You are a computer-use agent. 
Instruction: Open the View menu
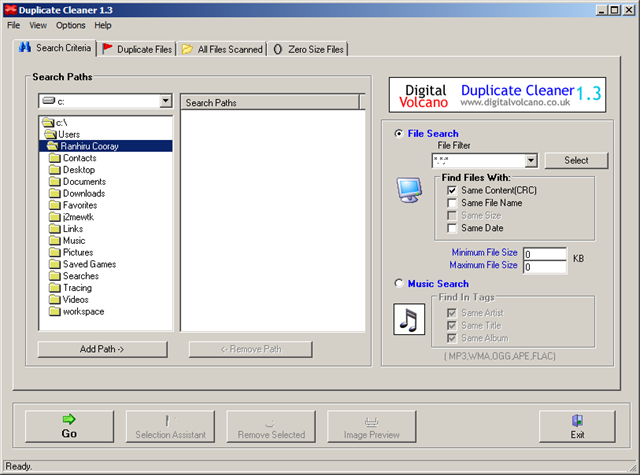coord(38,25)
